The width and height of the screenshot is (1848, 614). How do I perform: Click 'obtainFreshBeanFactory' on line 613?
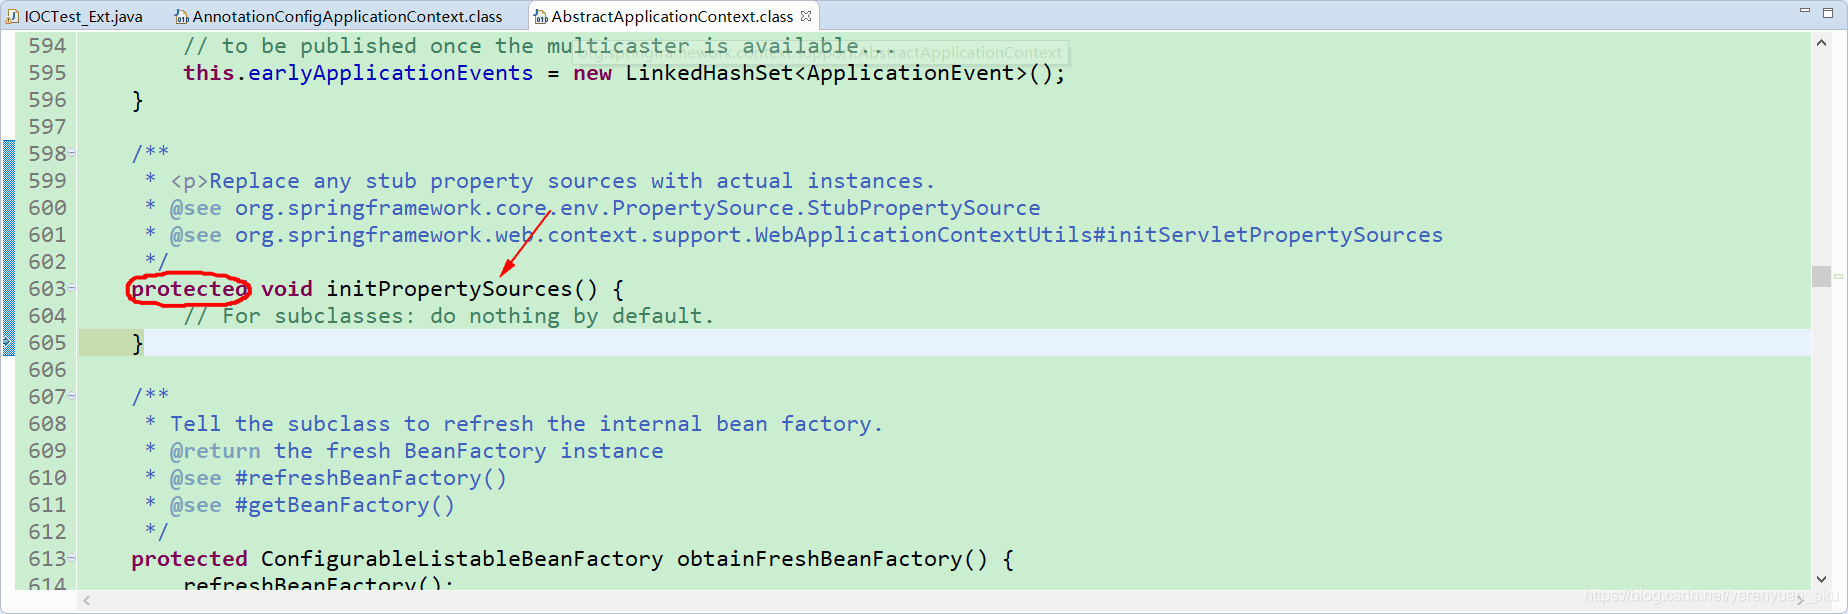(820, 559)
